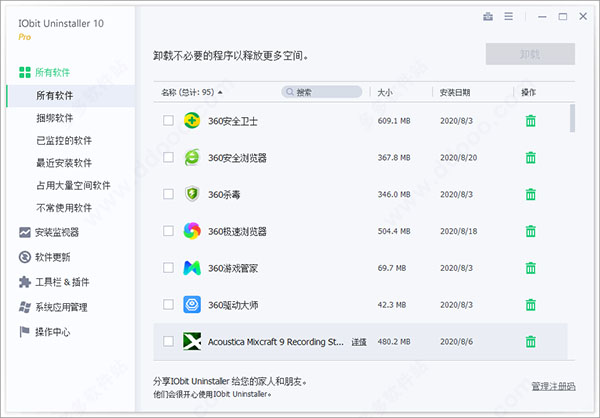Click the vertical scrollbar thumb
Viewport: 600px width, 418px height.
click(572, 118)
